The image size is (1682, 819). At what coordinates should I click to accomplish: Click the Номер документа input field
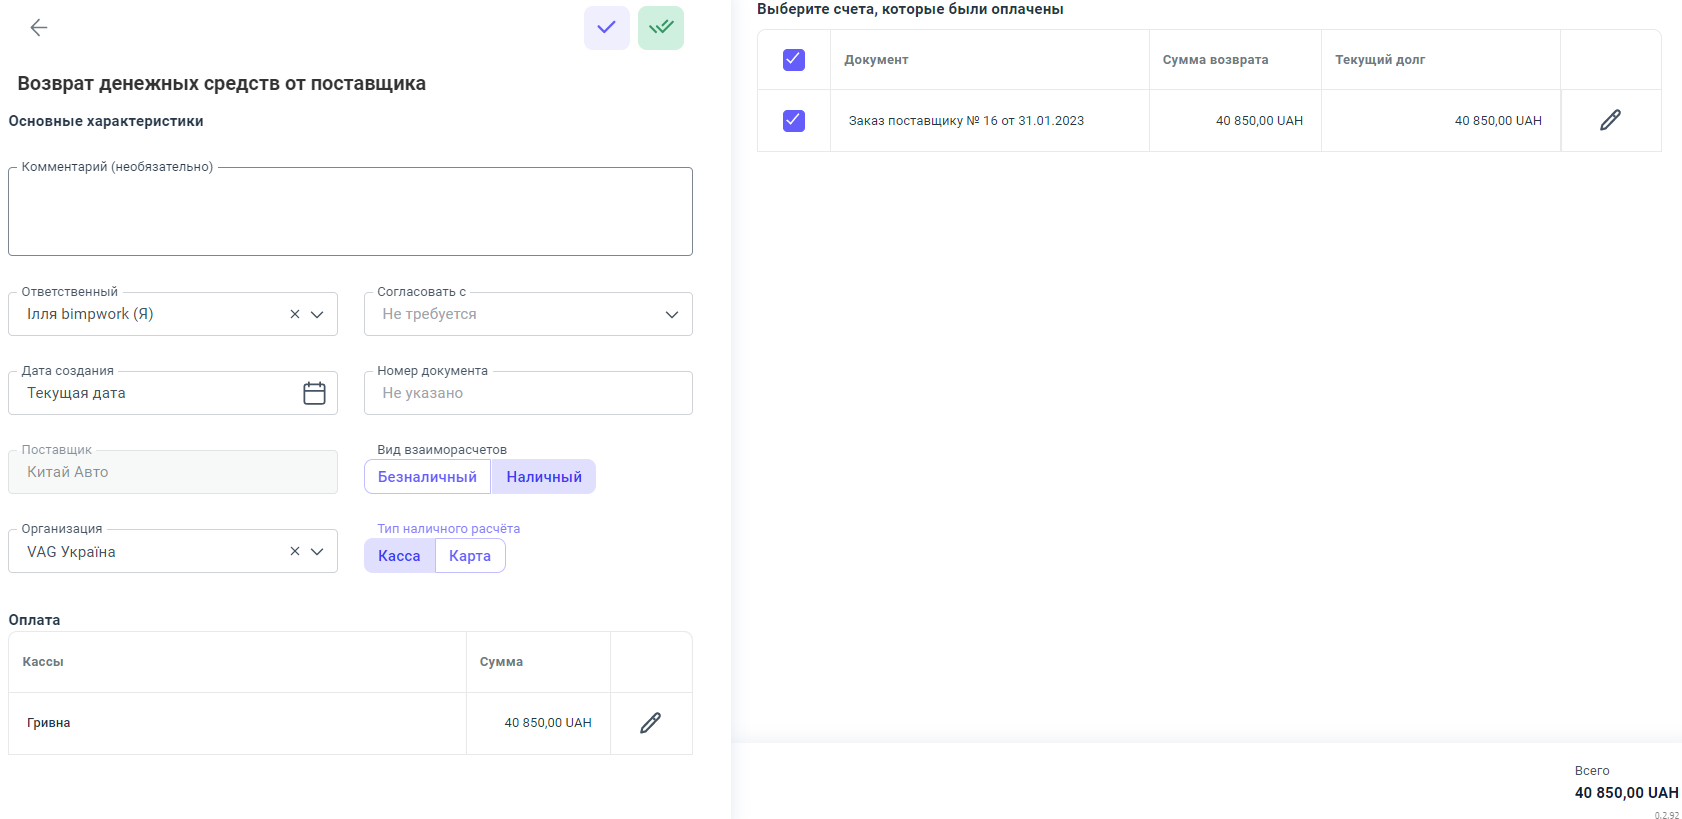tap(528, 393)
